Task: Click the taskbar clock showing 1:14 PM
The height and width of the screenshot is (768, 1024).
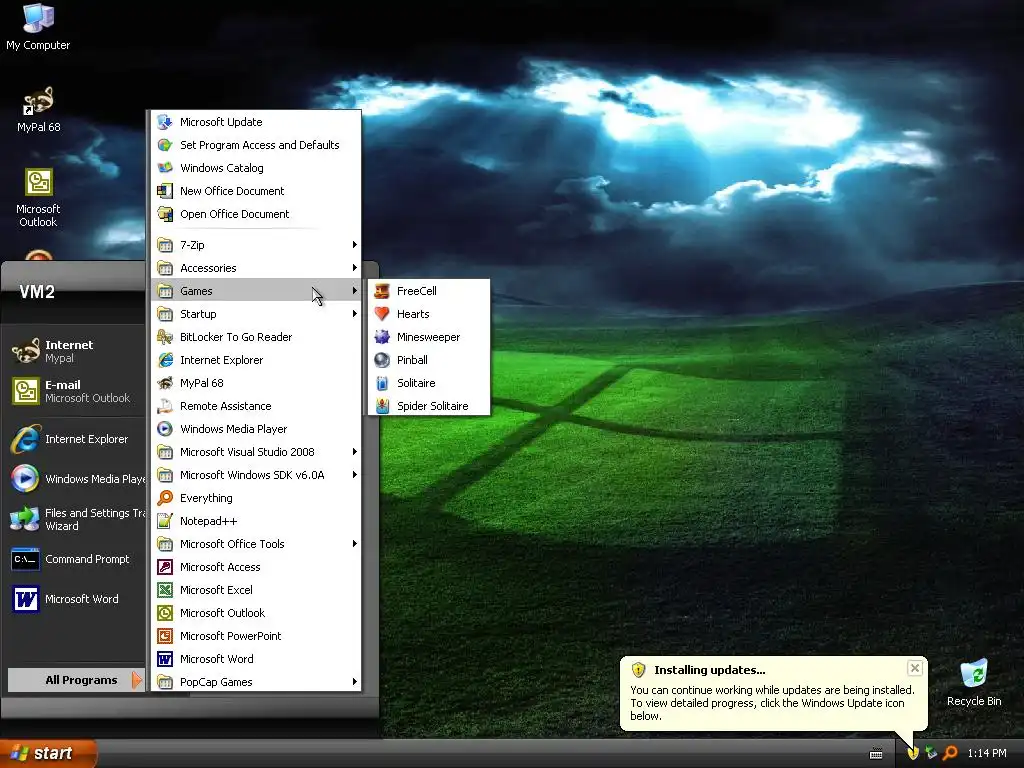Action: (x=987, y=754)
